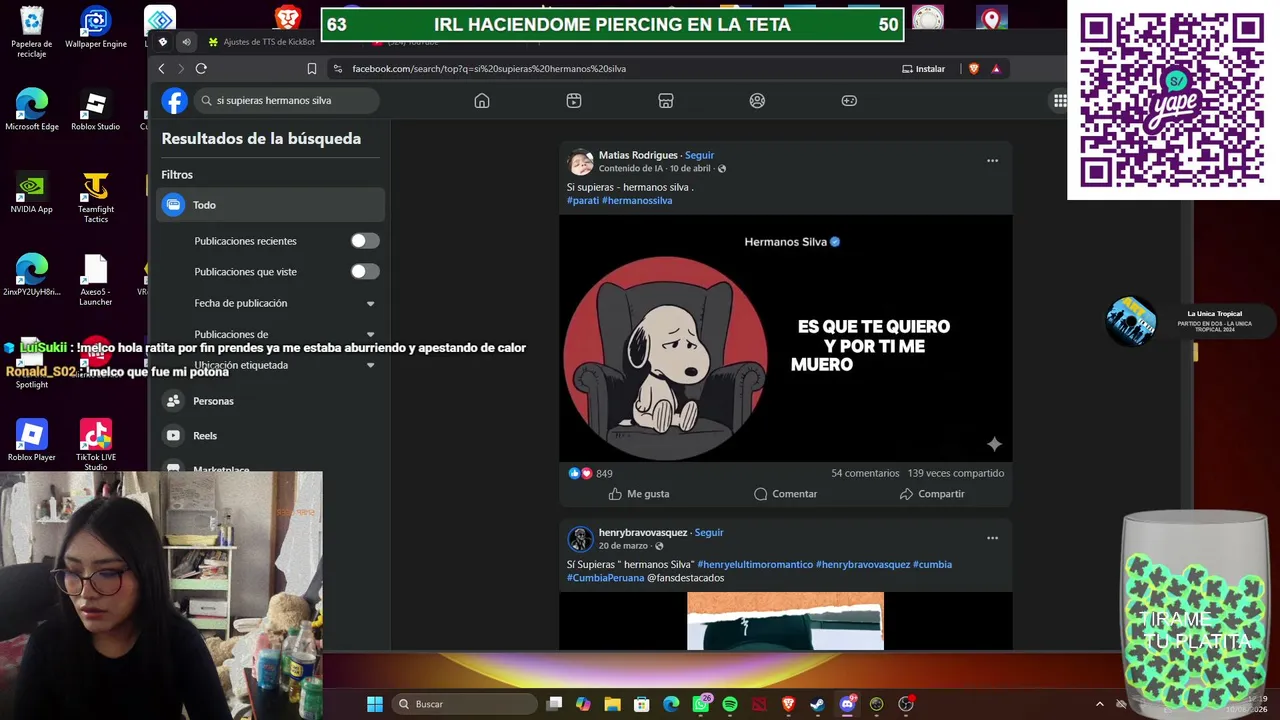
Task: View the 139 veces compartido count
Action: coord(956,474)
